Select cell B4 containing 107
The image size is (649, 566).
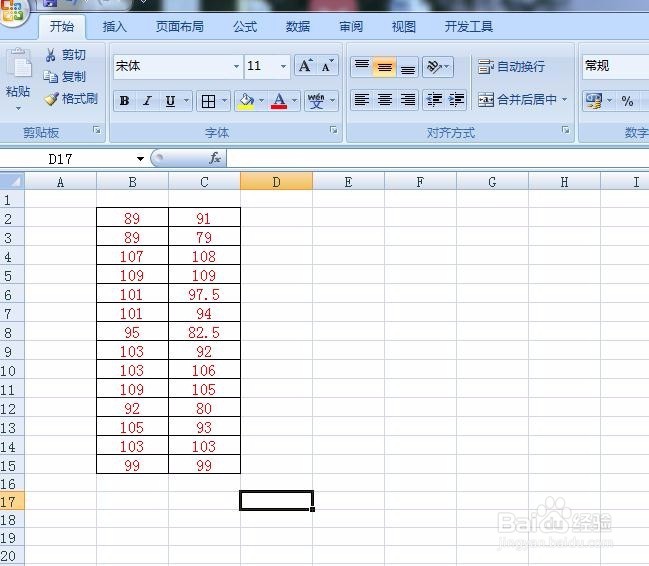point(132,256)
